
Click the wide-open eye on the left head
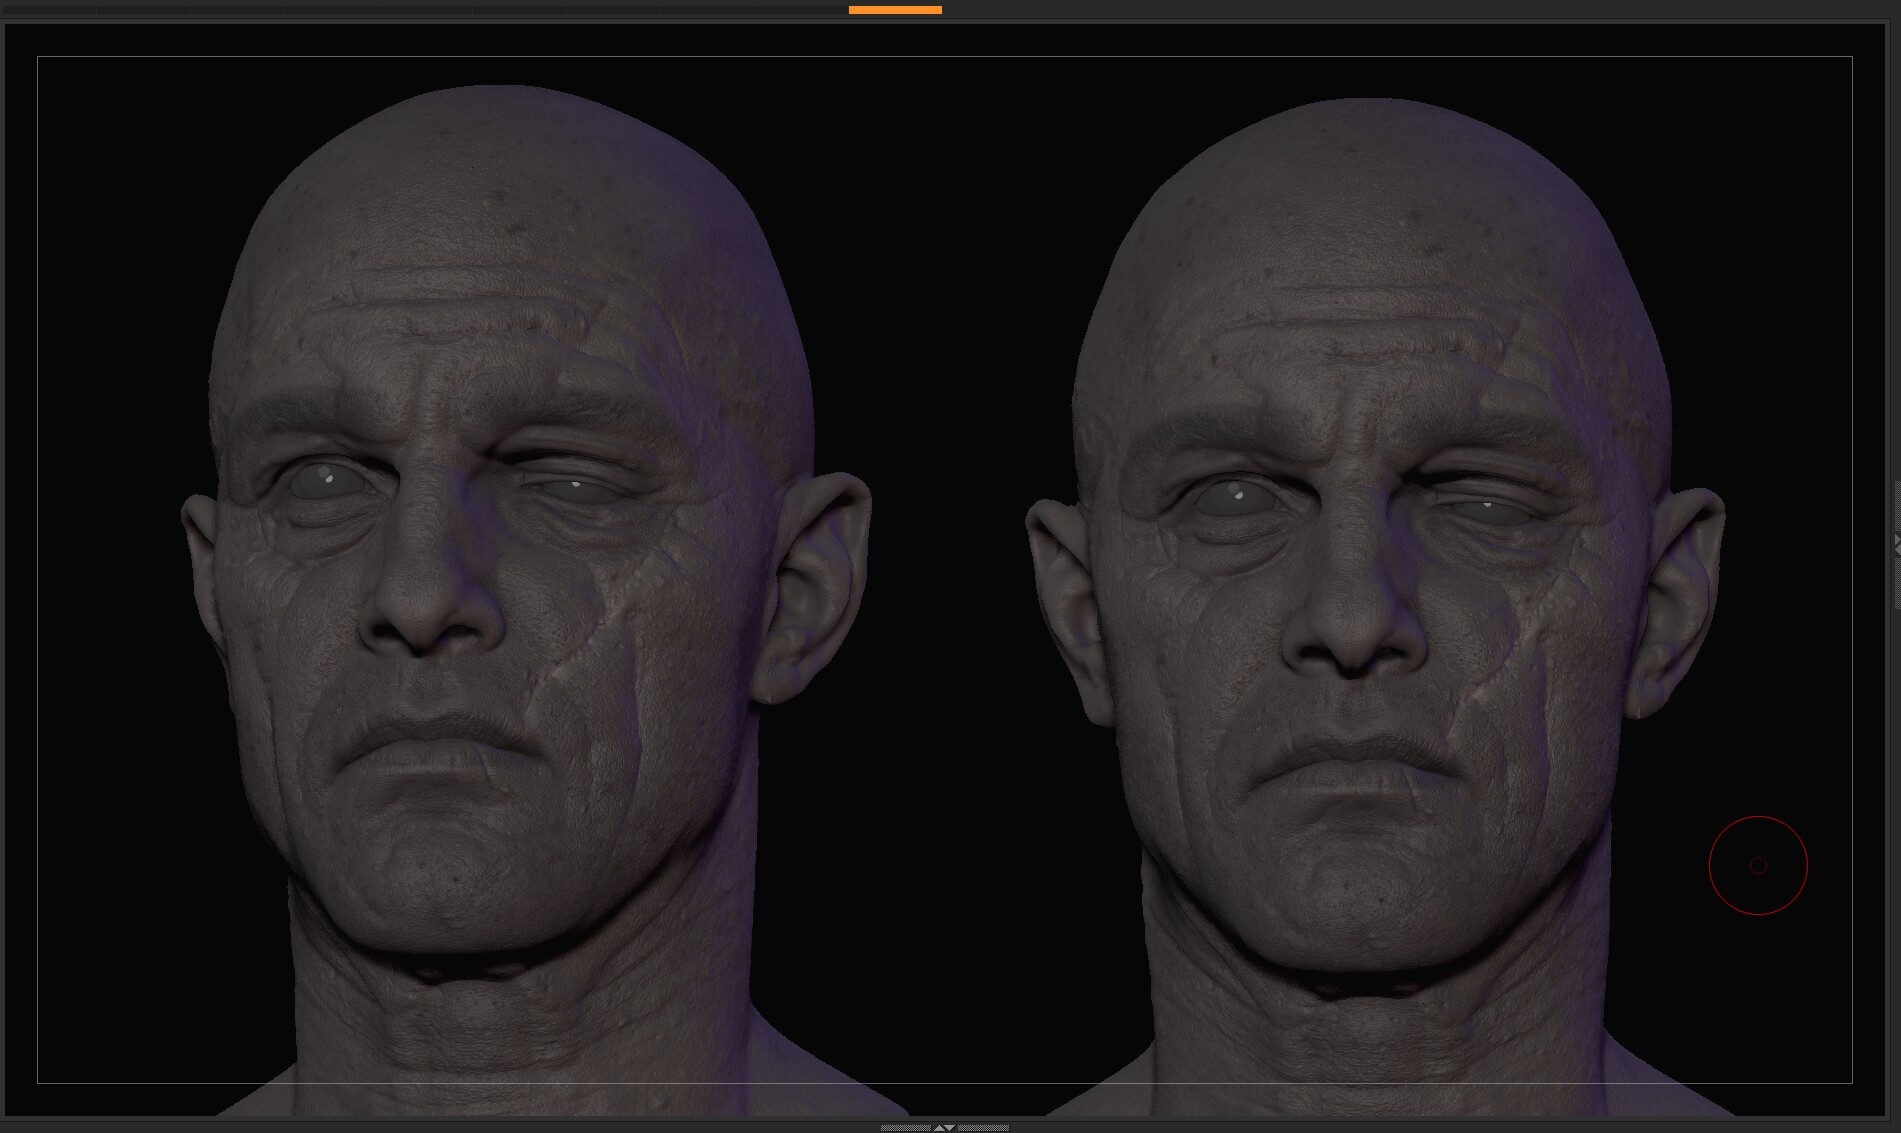(322, 482)
